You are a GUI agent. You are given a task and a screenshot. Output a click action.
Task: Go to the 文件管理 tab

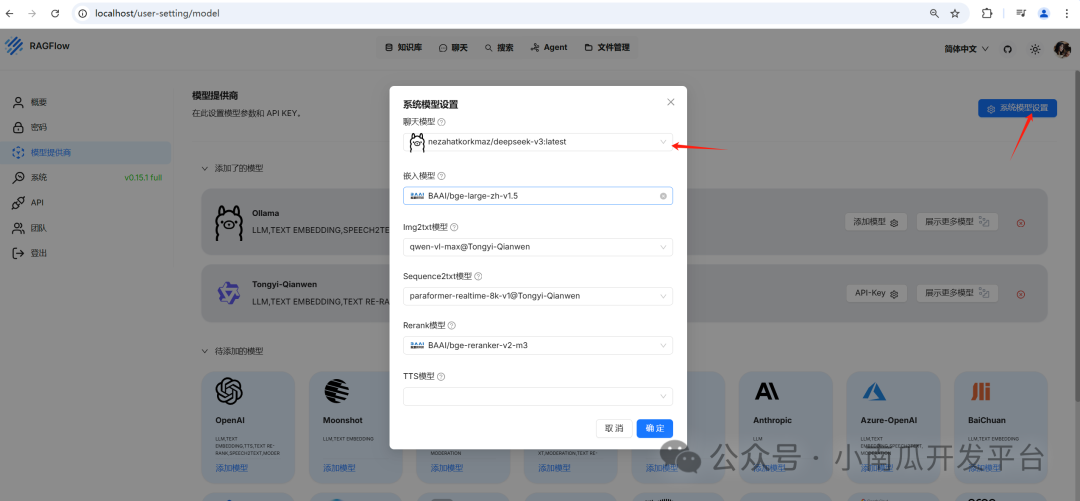pos(607,48)
